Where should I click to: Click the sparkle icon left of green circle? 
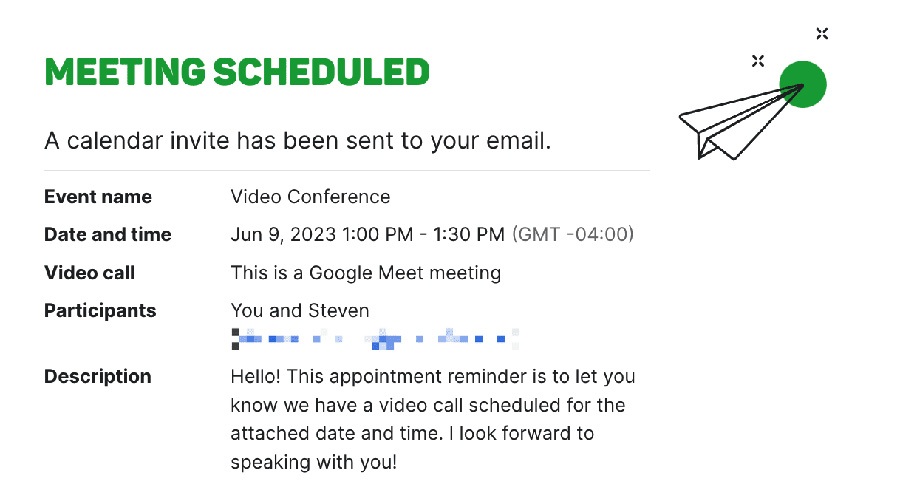click(x=758, y=61)
